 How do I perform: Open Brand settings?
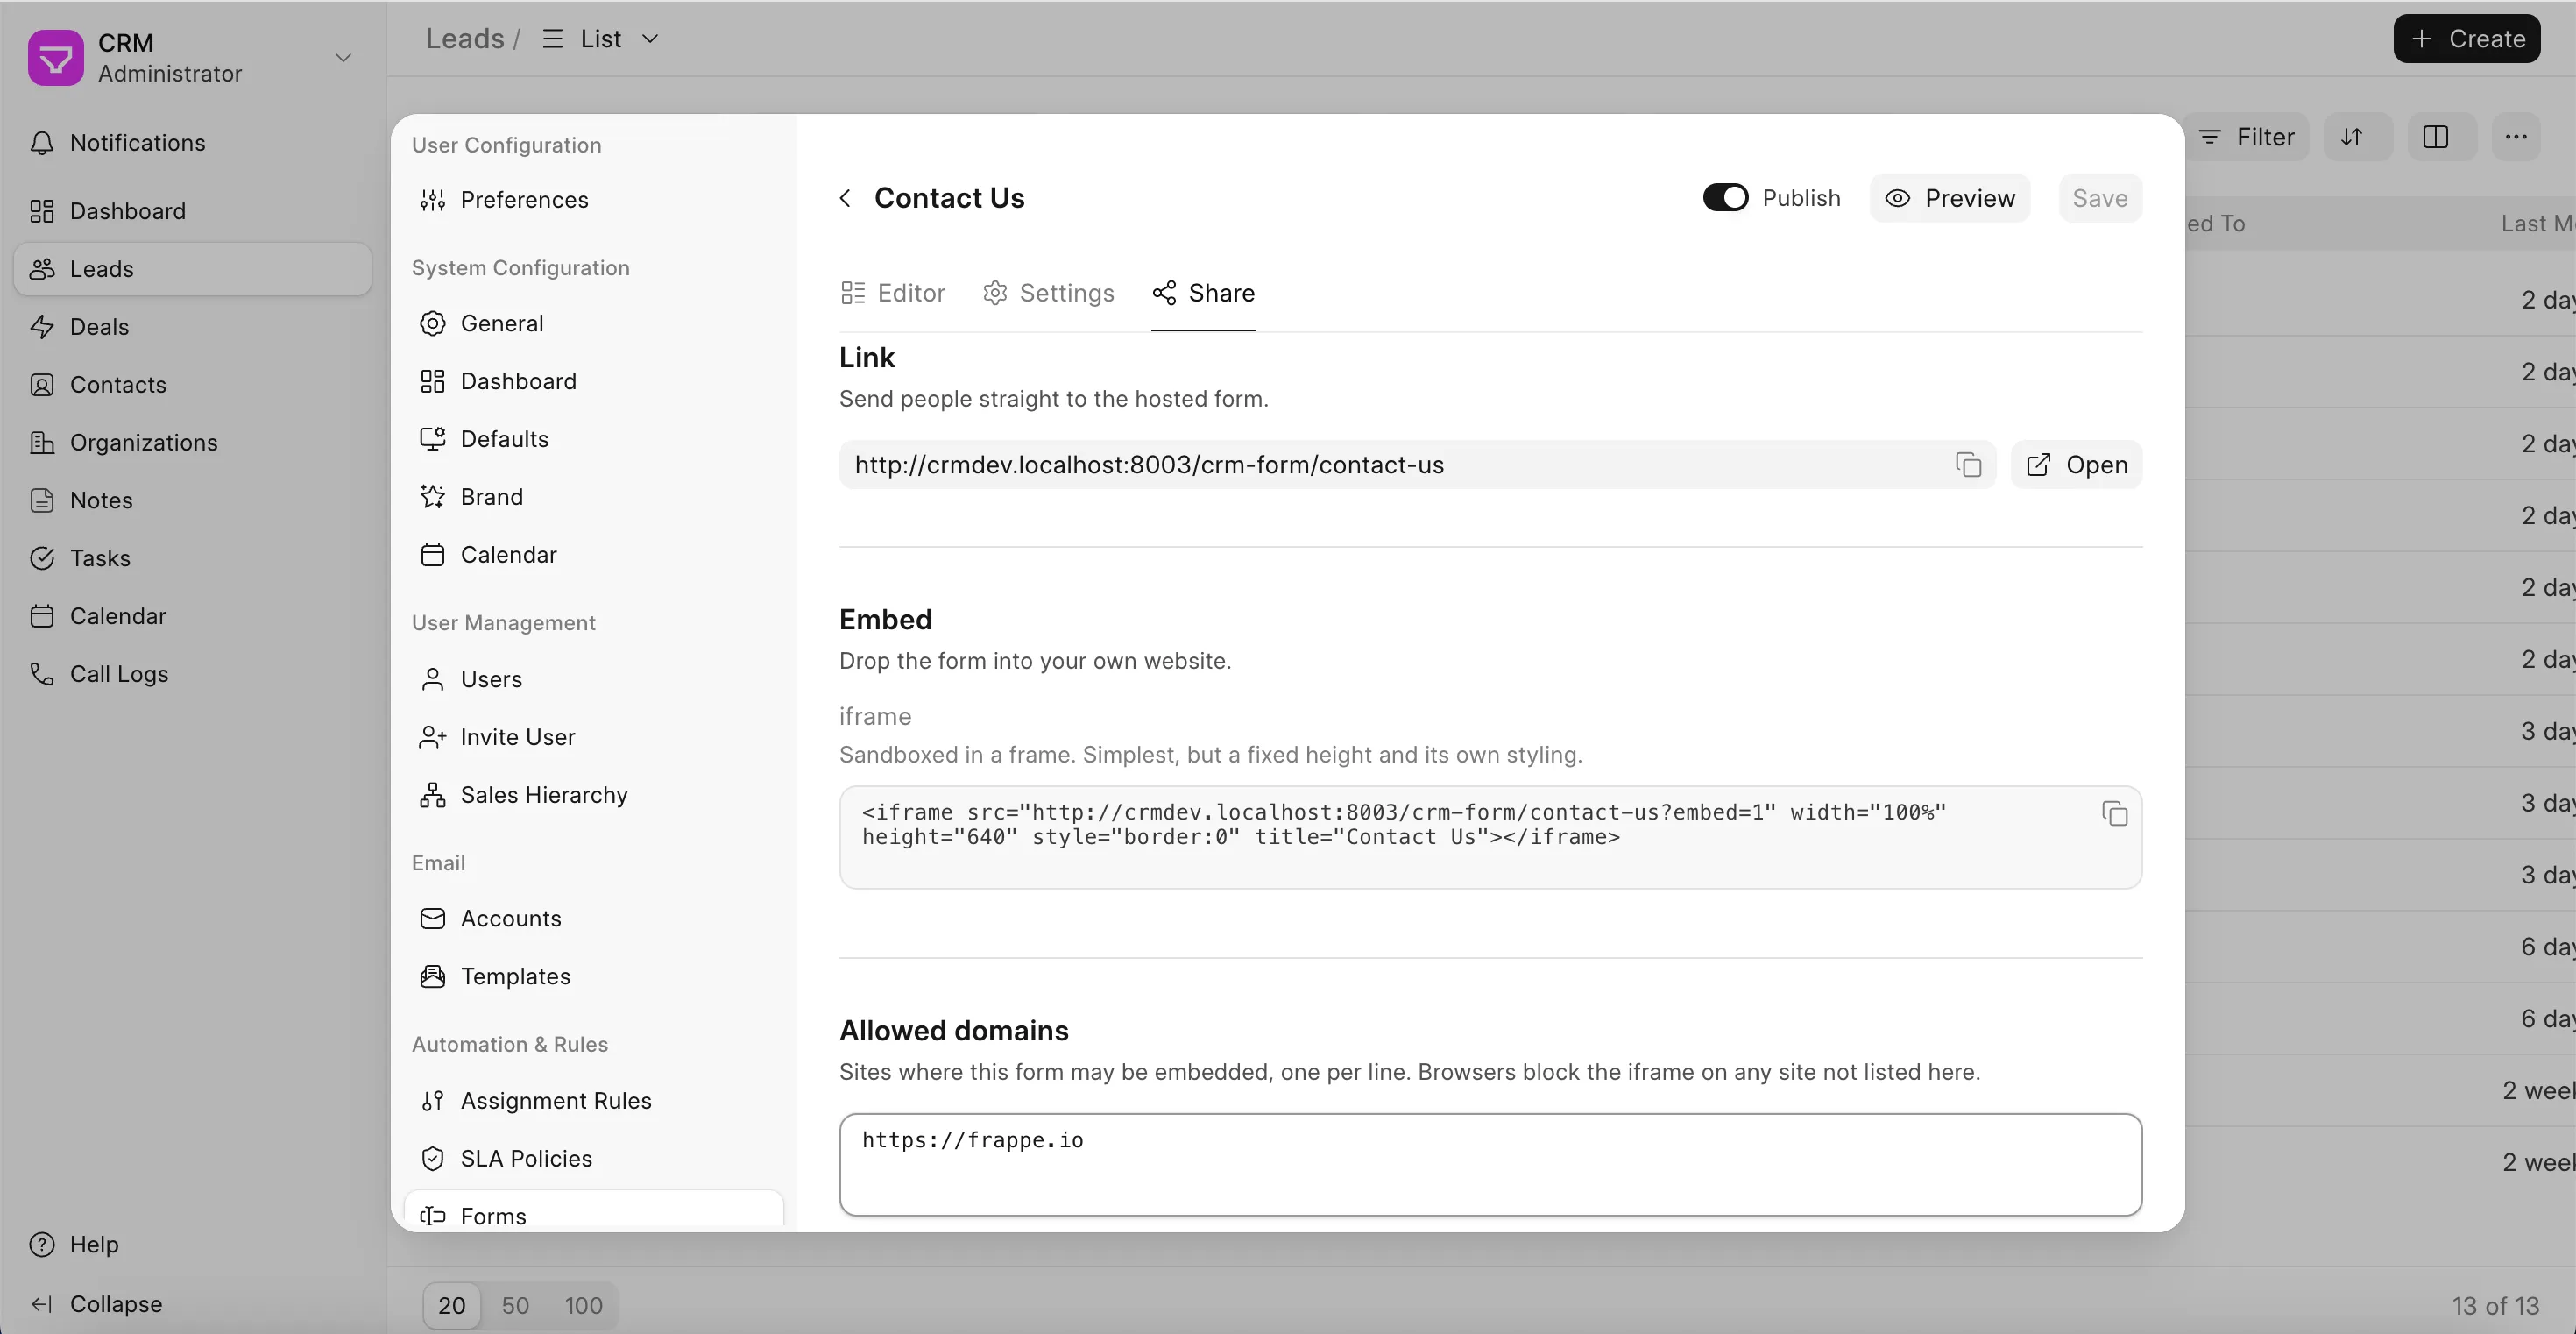pyautogui.click(x=594, y=497)
